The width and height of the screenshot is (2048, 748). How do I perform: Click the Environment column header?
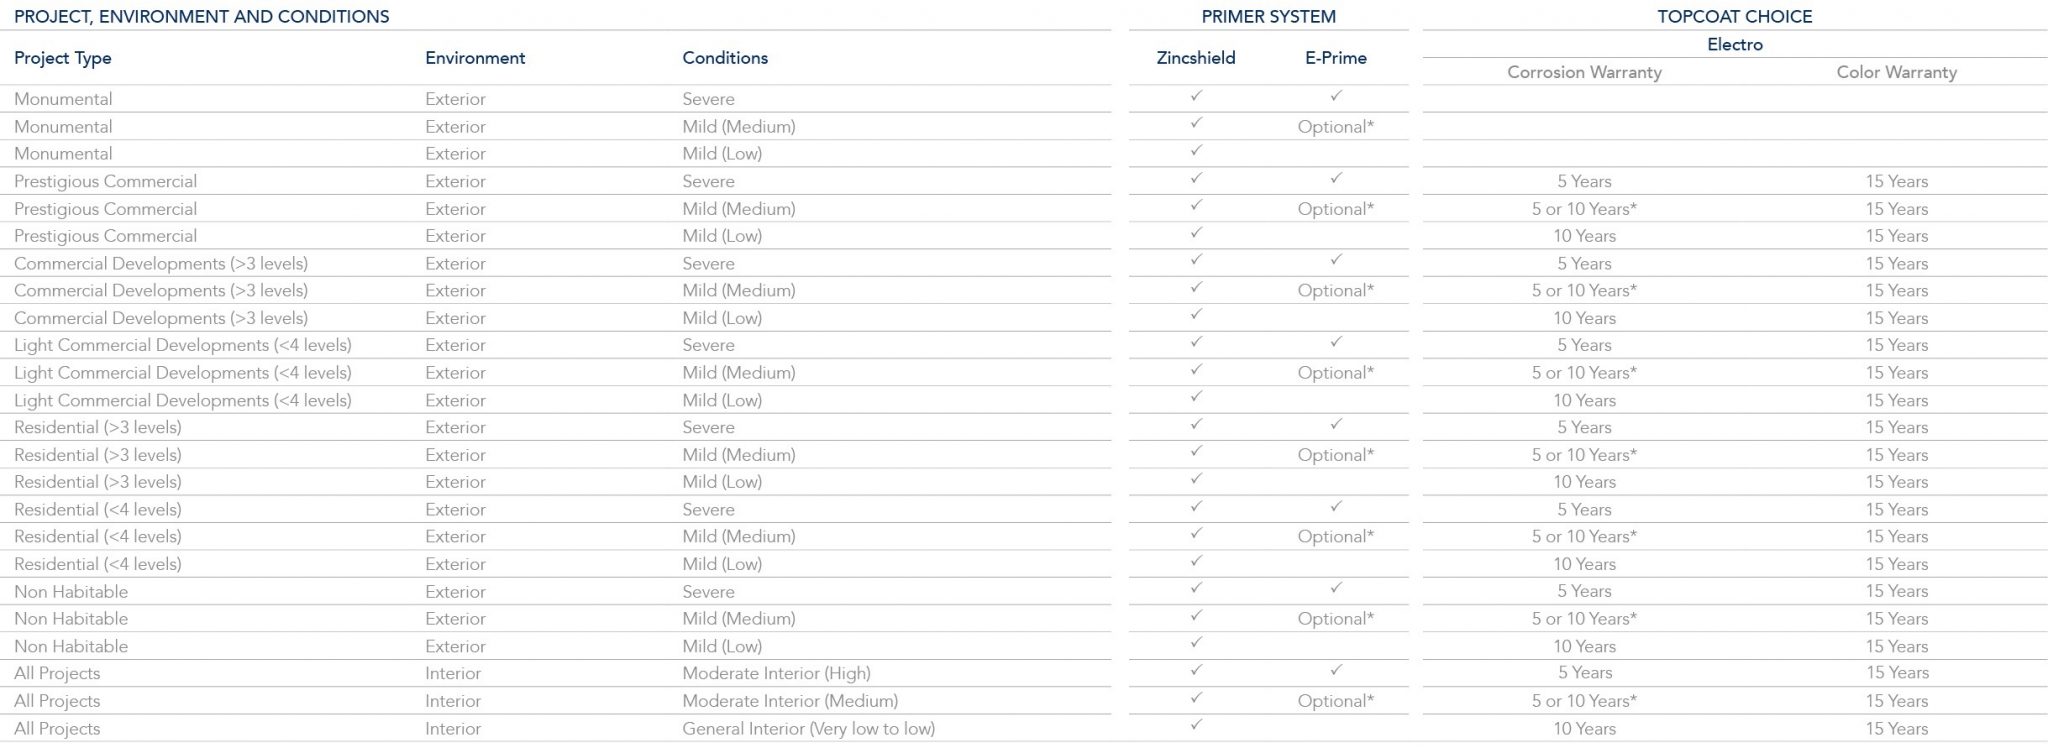click(x=475, y=58)
